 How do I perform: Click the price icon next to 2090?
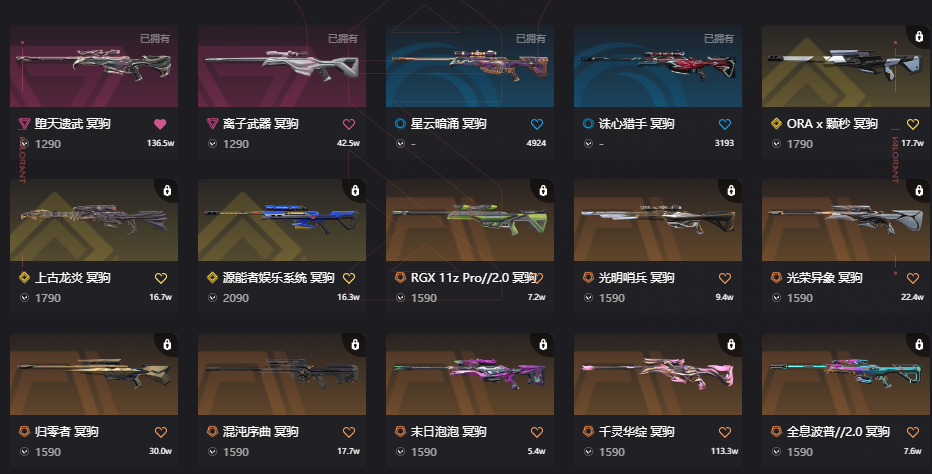pos(212,298)
